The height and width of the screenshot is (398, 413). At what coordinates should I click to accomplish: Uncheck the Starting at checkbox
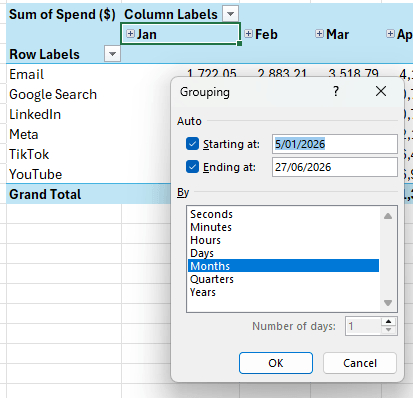tap(192, 144)
